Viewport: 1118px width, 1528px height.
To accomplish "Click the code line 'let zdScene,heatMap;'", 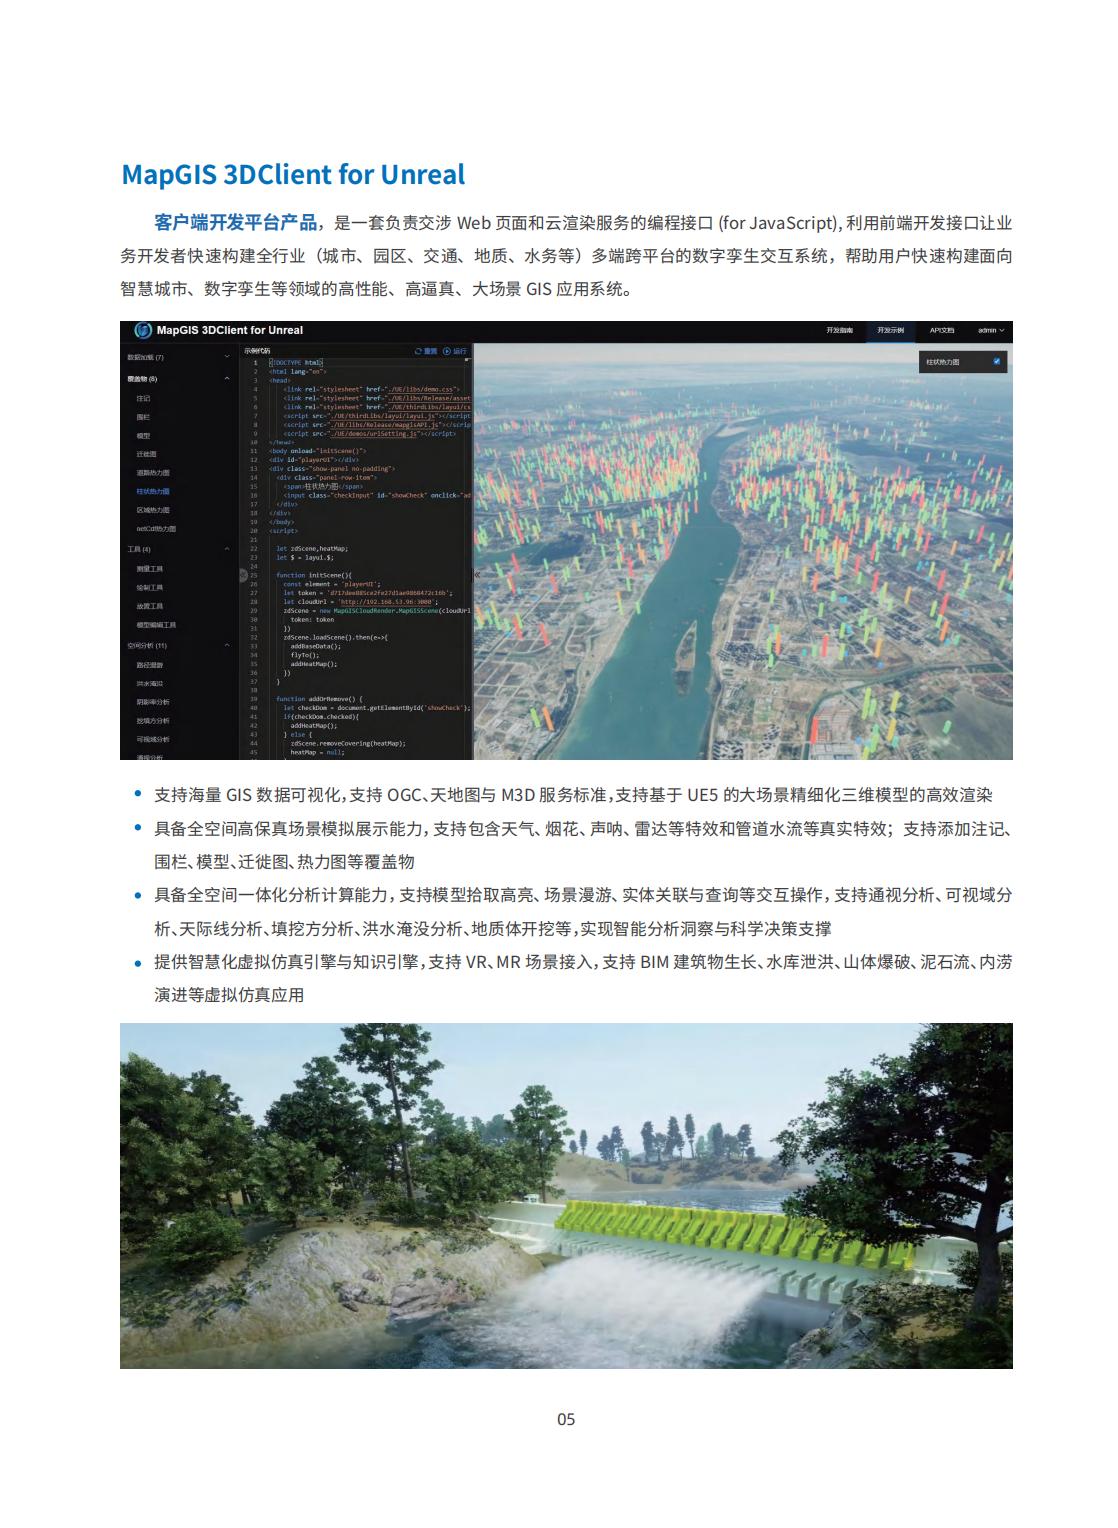I will (312, 549).
